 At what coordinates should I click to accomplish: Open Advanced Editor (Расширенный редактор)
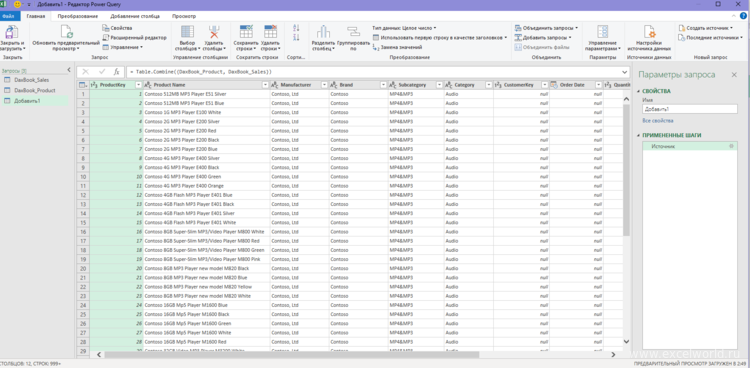click(x=134, y=37)
